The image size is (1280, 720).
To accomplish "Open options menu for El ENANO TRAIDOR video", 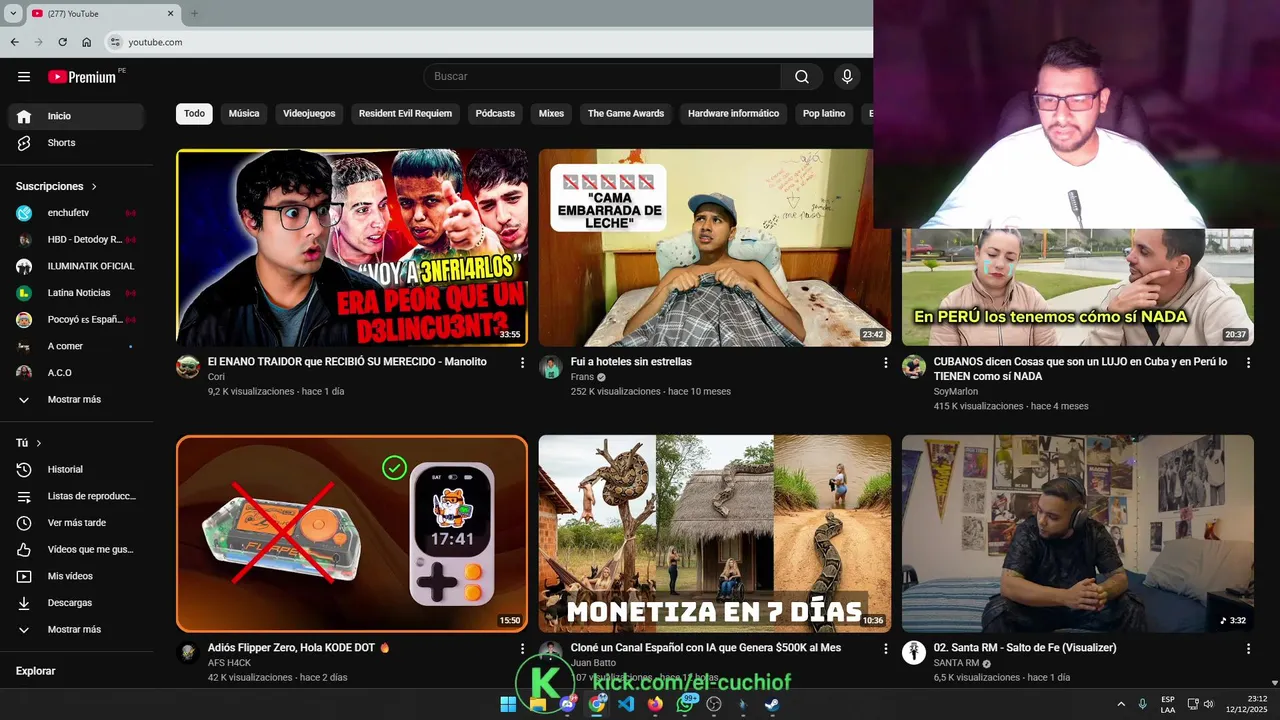I will (x=522, y=363).
